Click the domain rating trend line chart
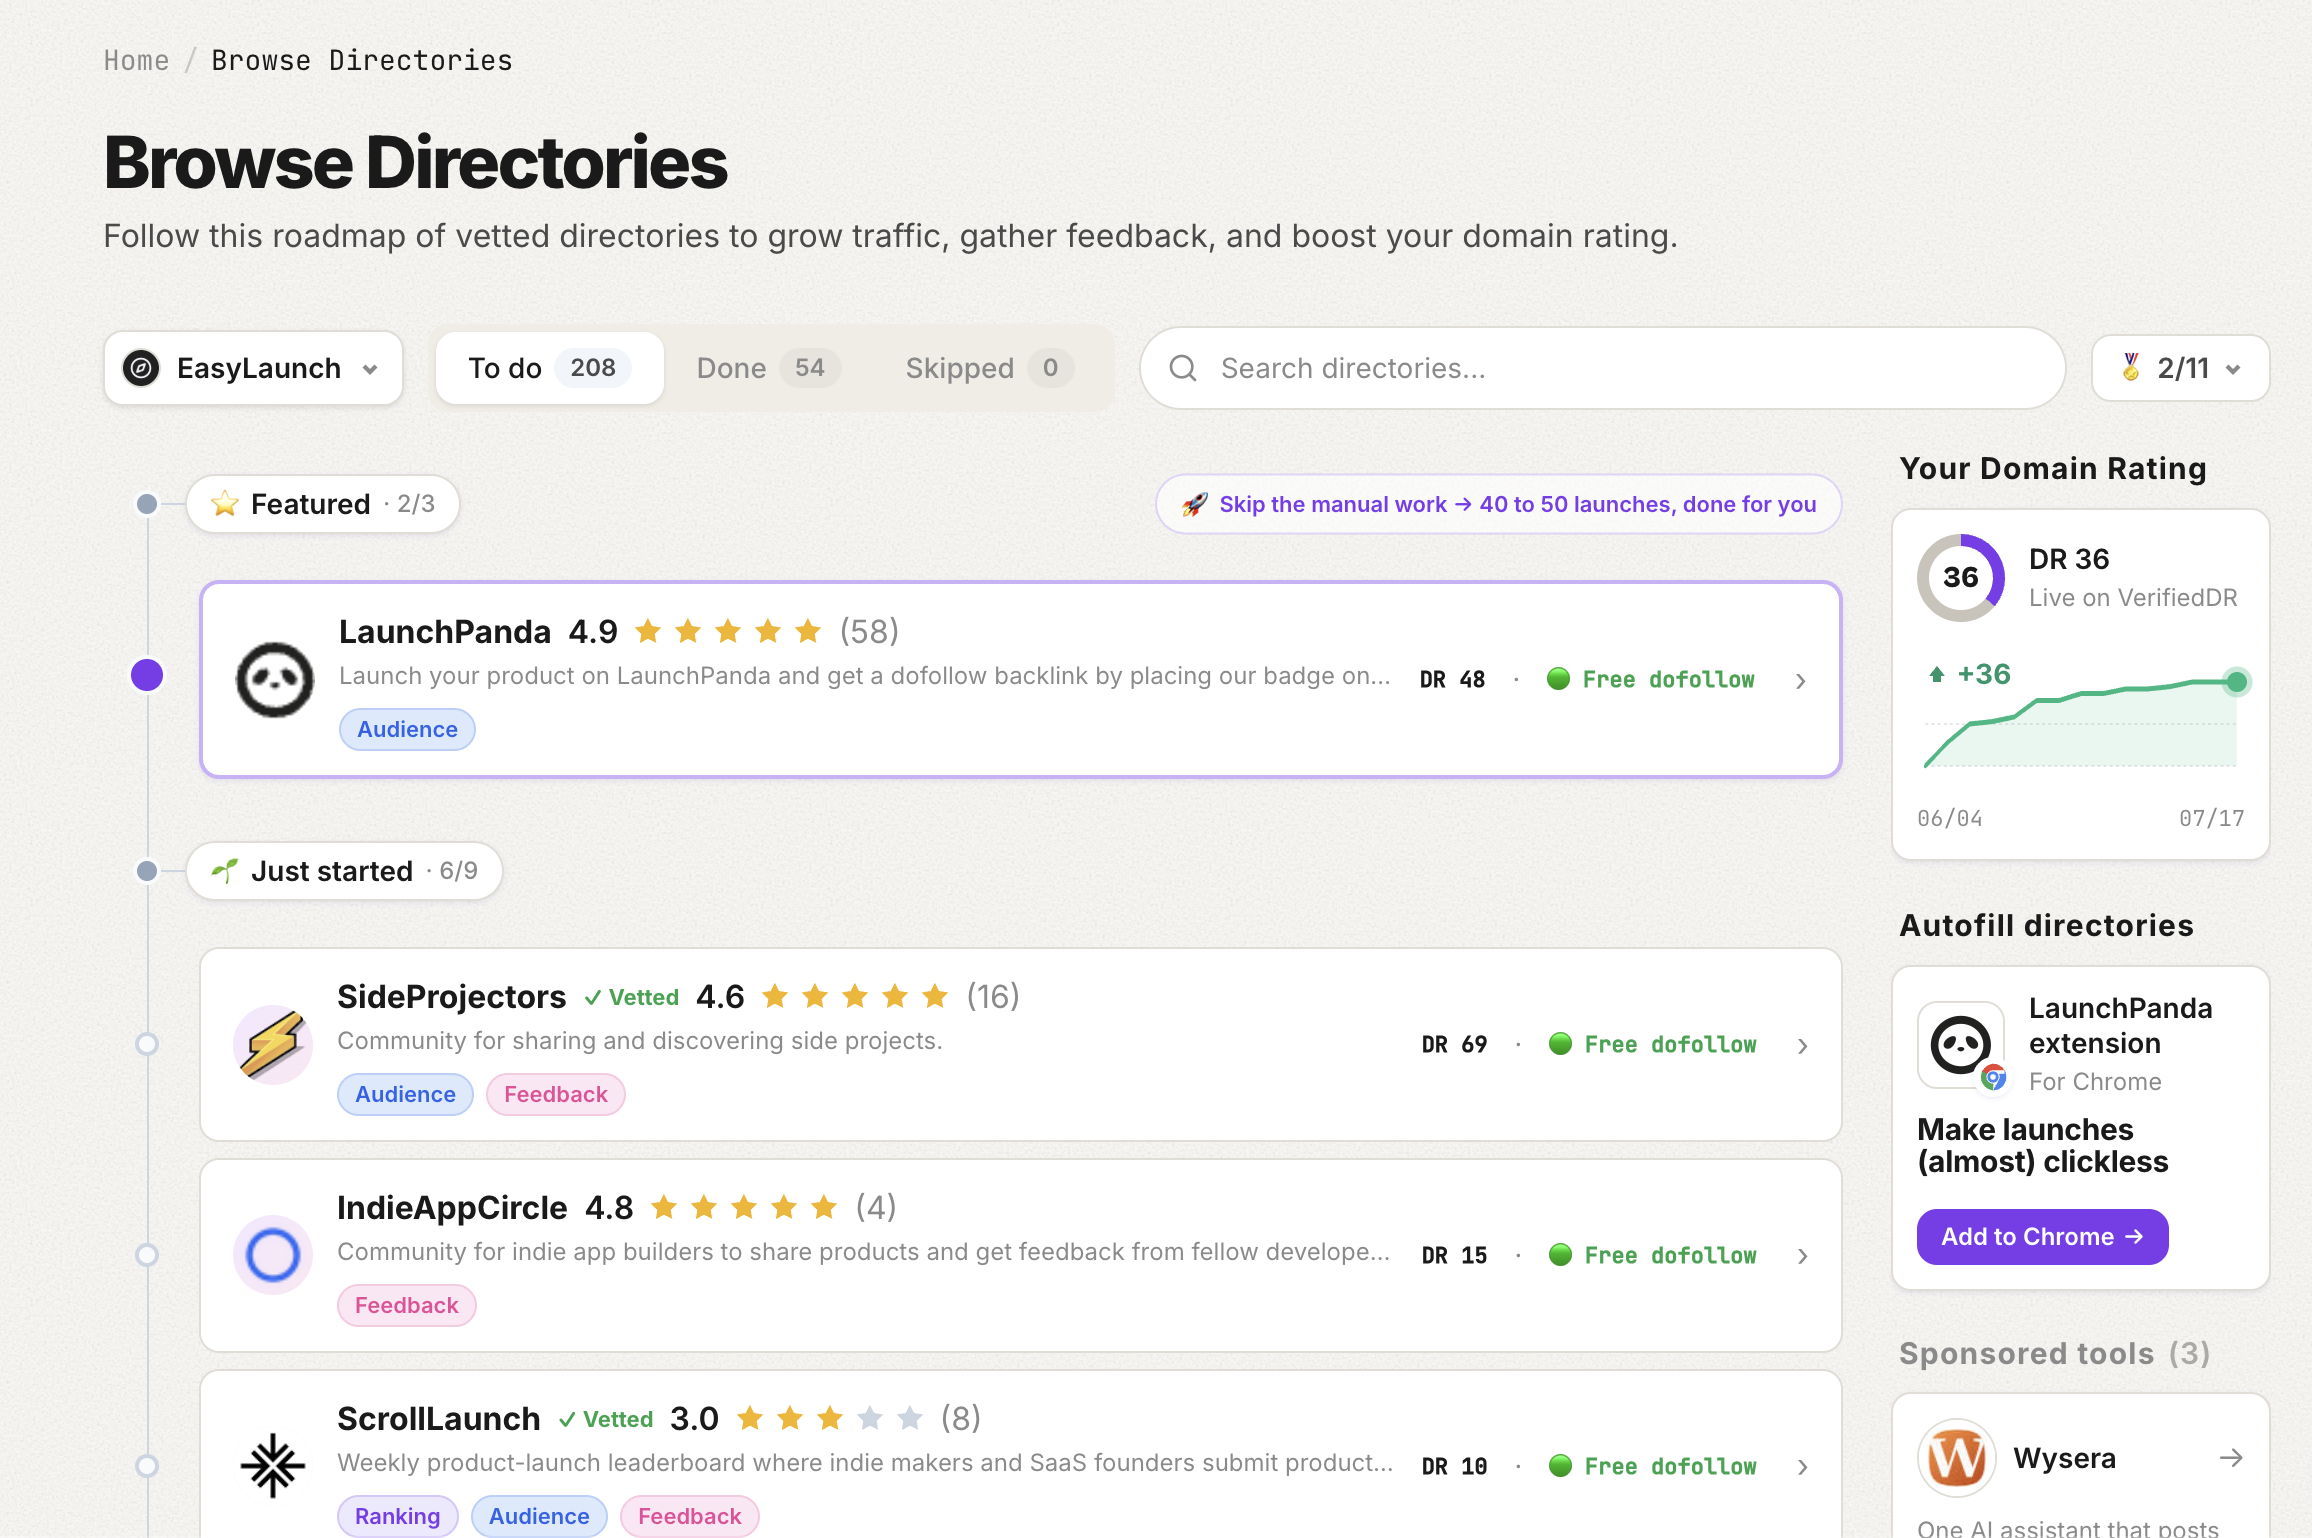Viewport: 2312px width, 1538px height. [2081, 724]
